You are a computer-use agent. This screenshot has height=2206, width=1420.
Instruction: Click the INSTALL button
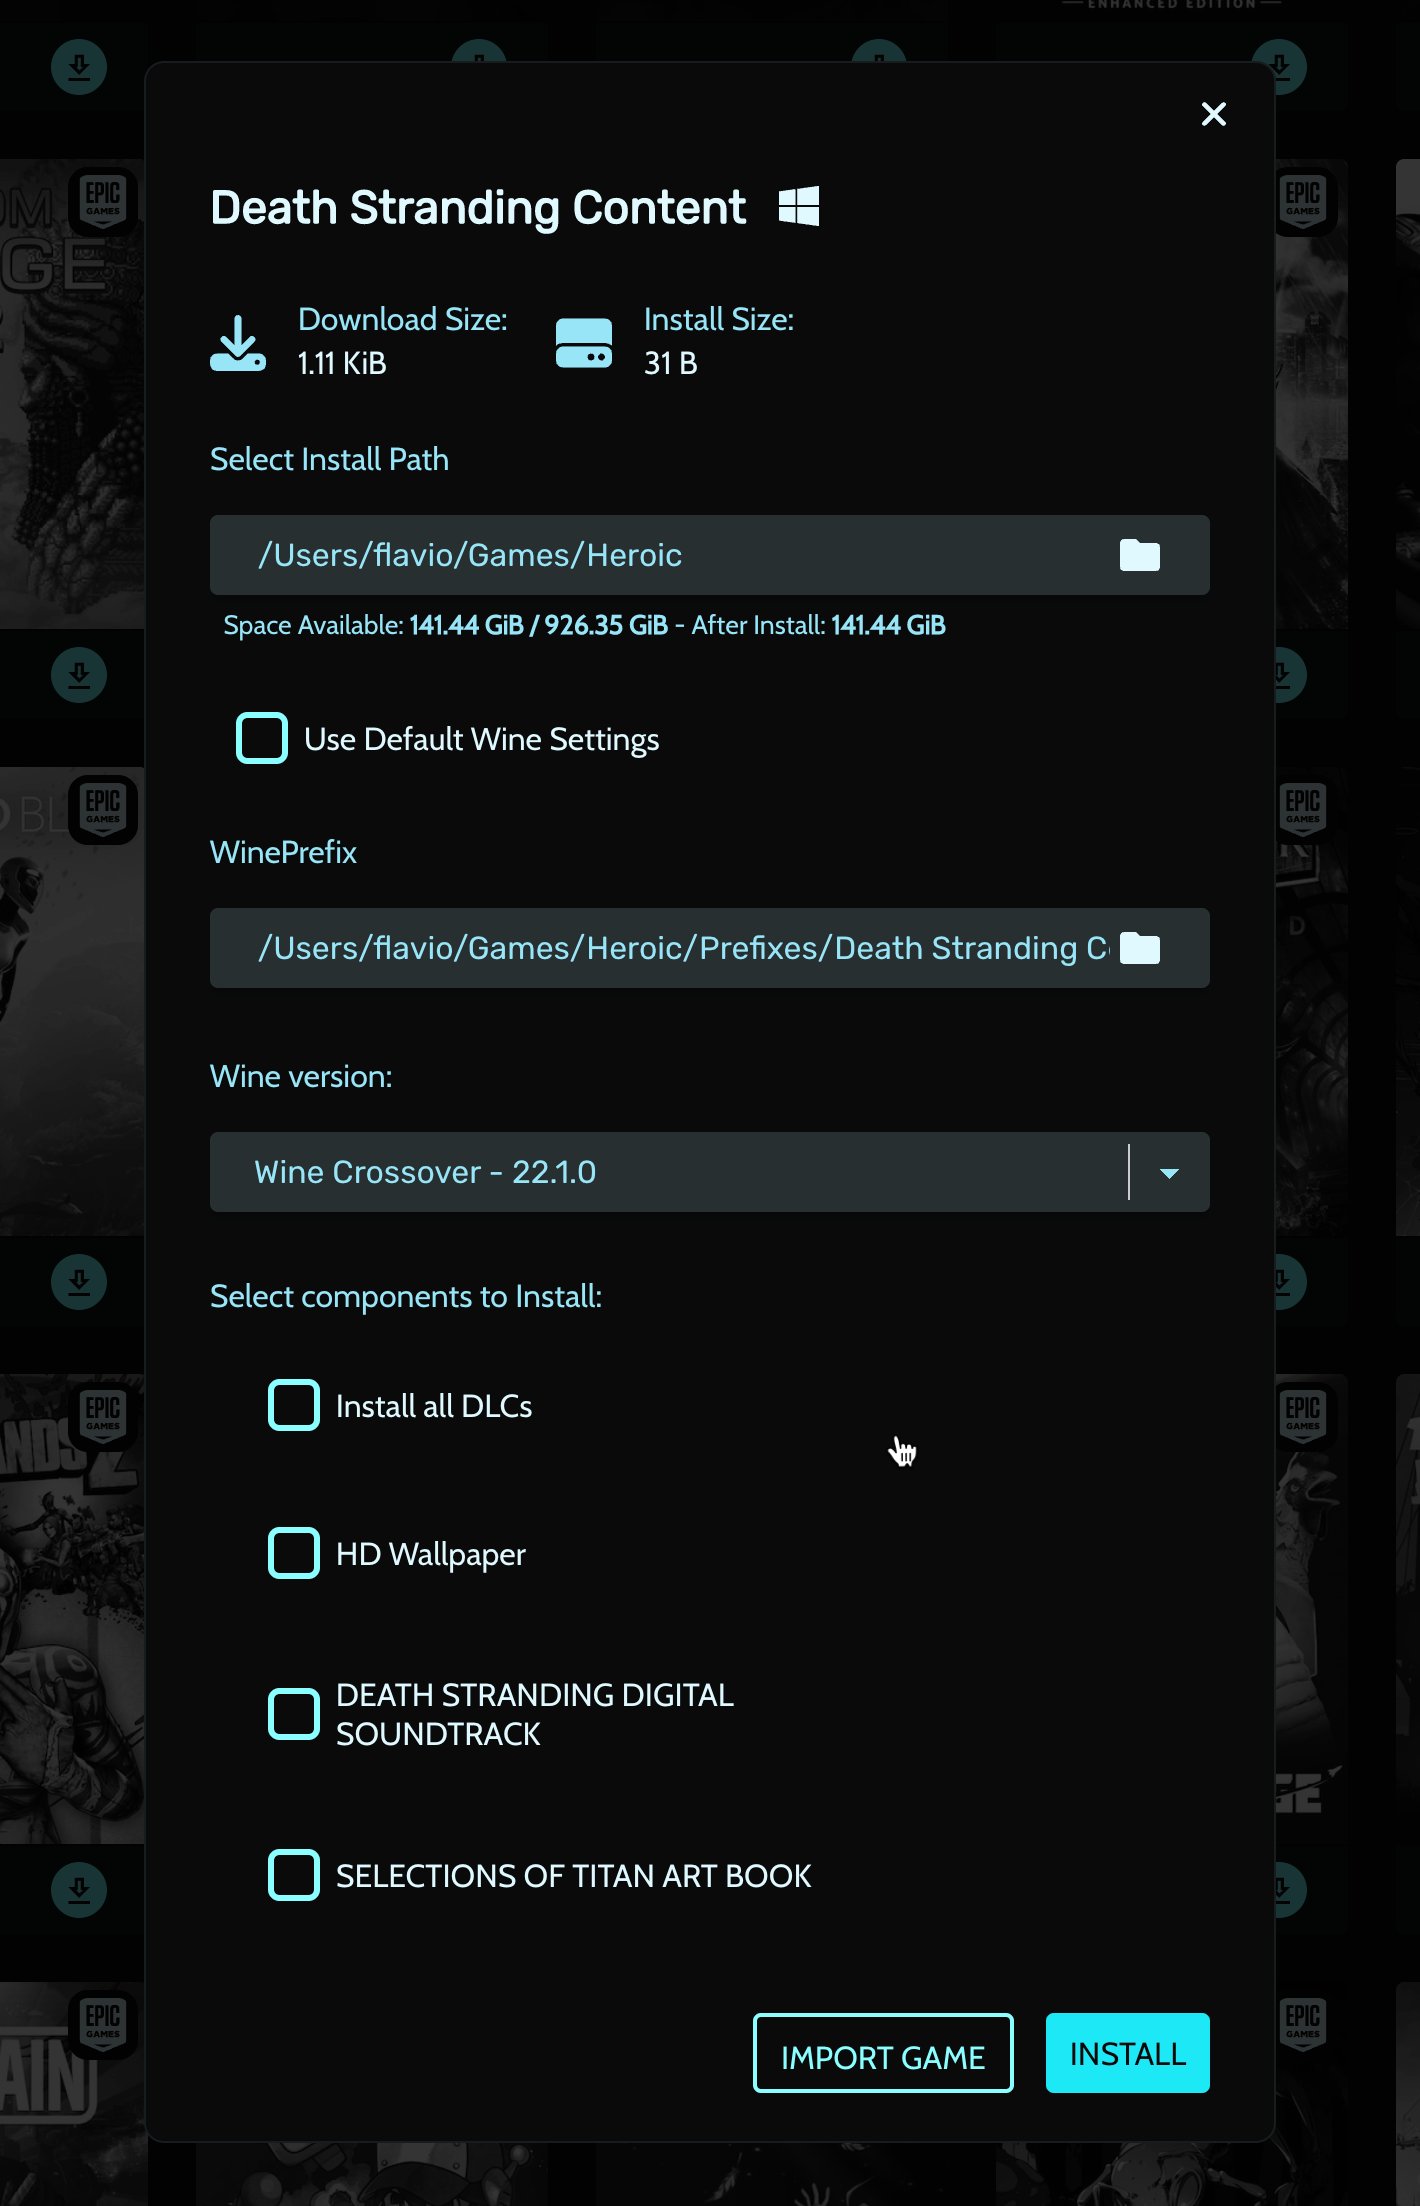pyautogui.click(x=1128, y=2053)
